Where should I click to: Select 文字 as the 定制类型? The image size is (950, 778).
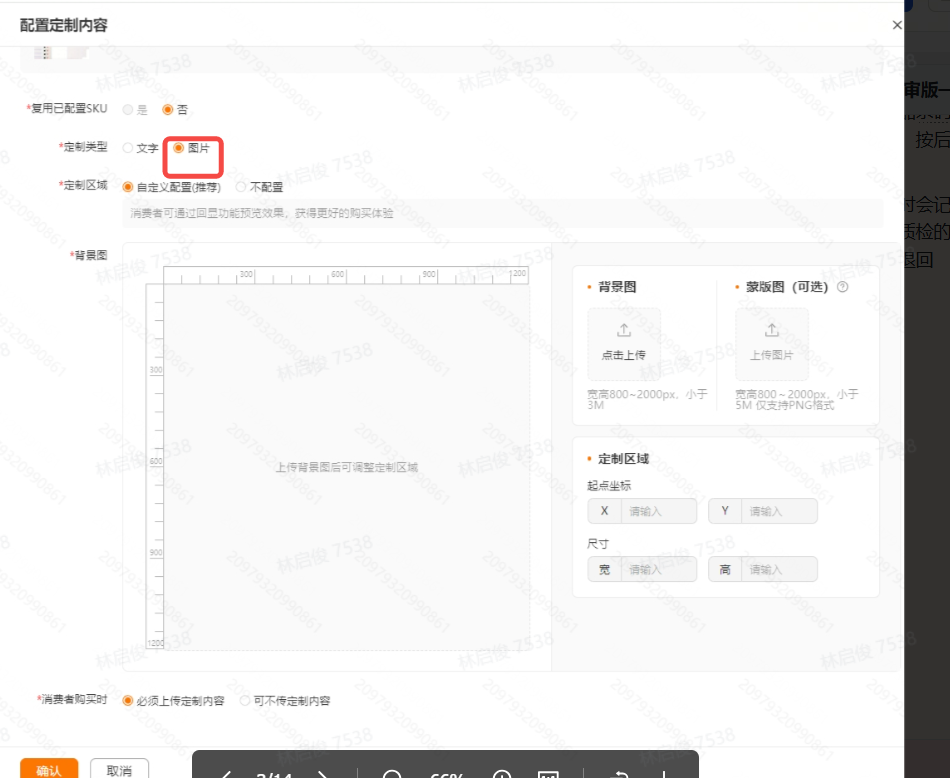(x=127, y=148)
